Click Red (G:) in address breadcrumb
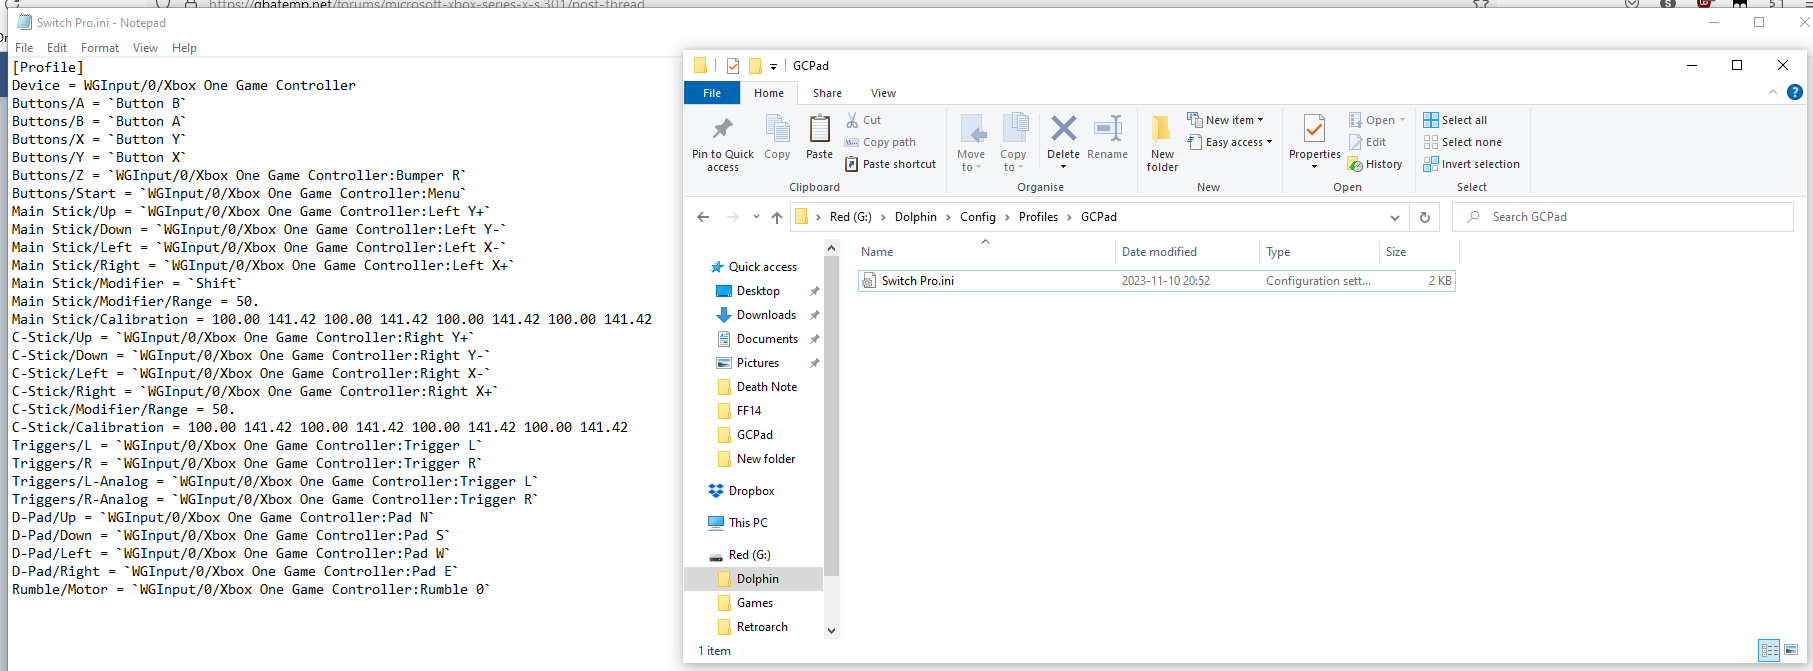This screenshot has height=671, width=1813. 851,217
